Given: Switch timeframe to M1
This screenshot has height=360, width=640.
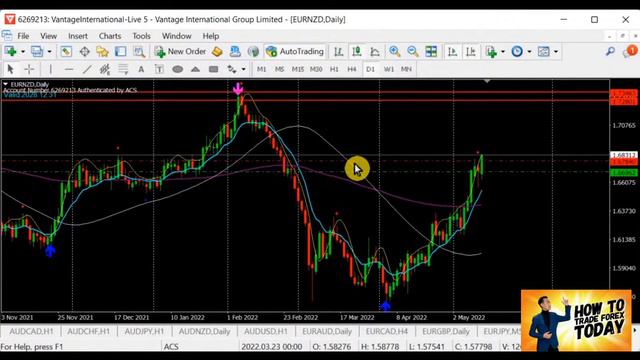Looking at the screenshot, I should (261, 69).
